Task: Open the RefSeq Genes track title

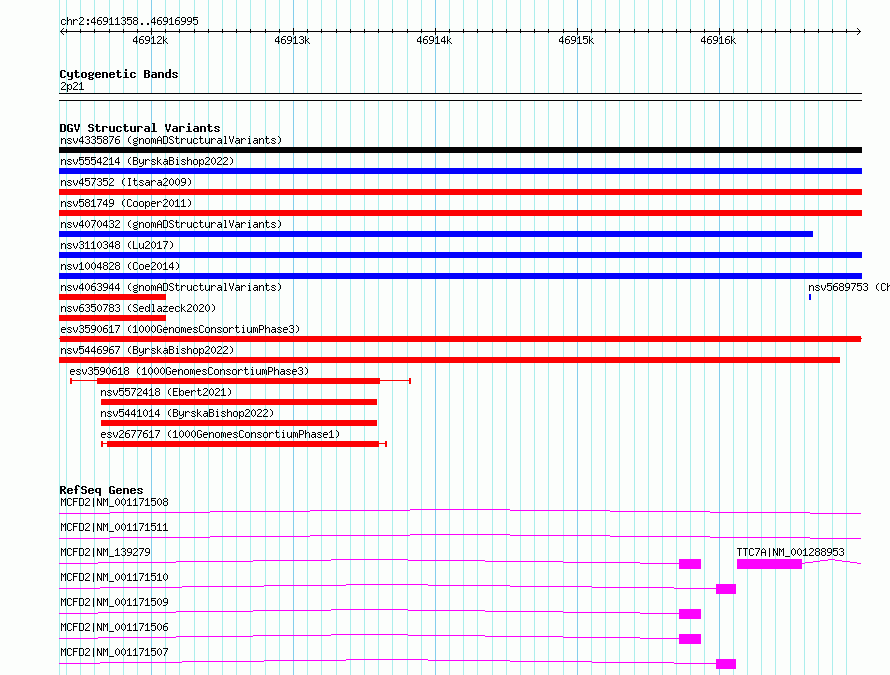Action: tap(101, 490)
